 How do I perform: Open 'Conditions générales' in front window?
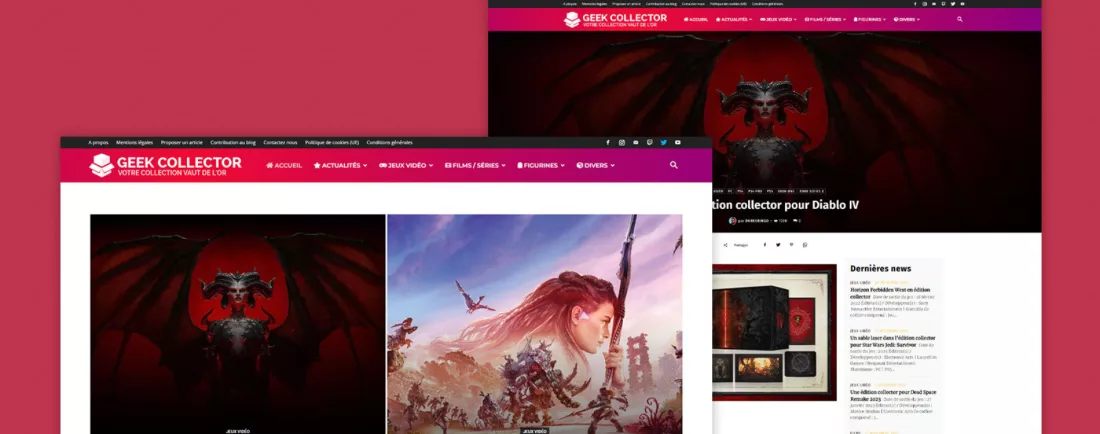(389, 142)
